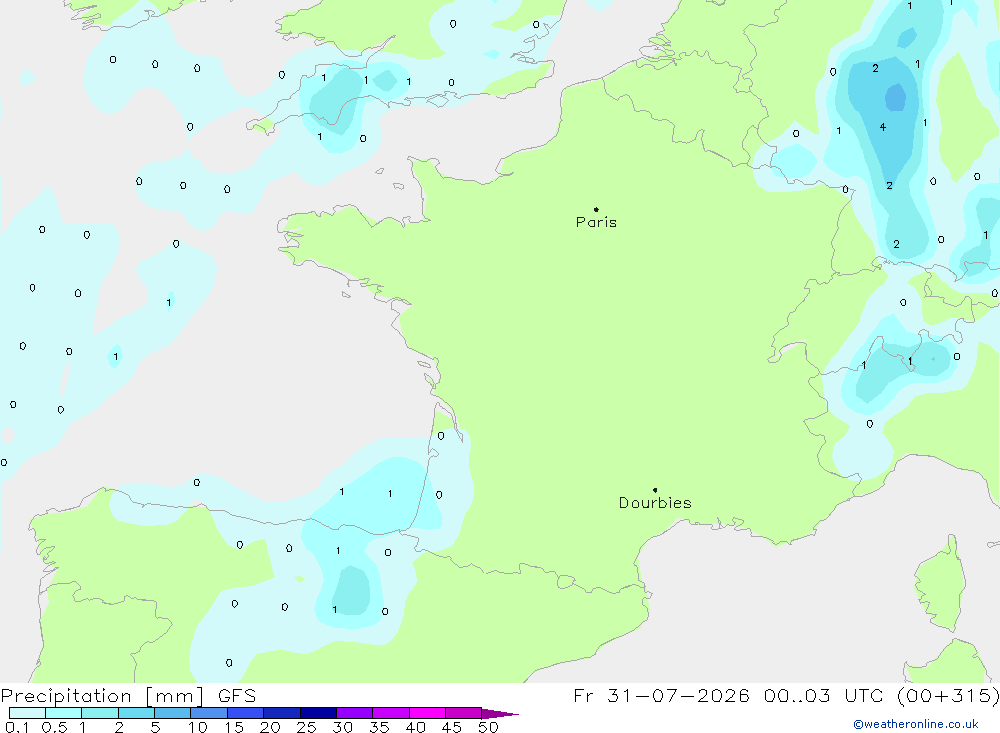Screen dimensions: 1000x733
Task: Select the black dot marking Dourbies
Action: tap(655, 490)
